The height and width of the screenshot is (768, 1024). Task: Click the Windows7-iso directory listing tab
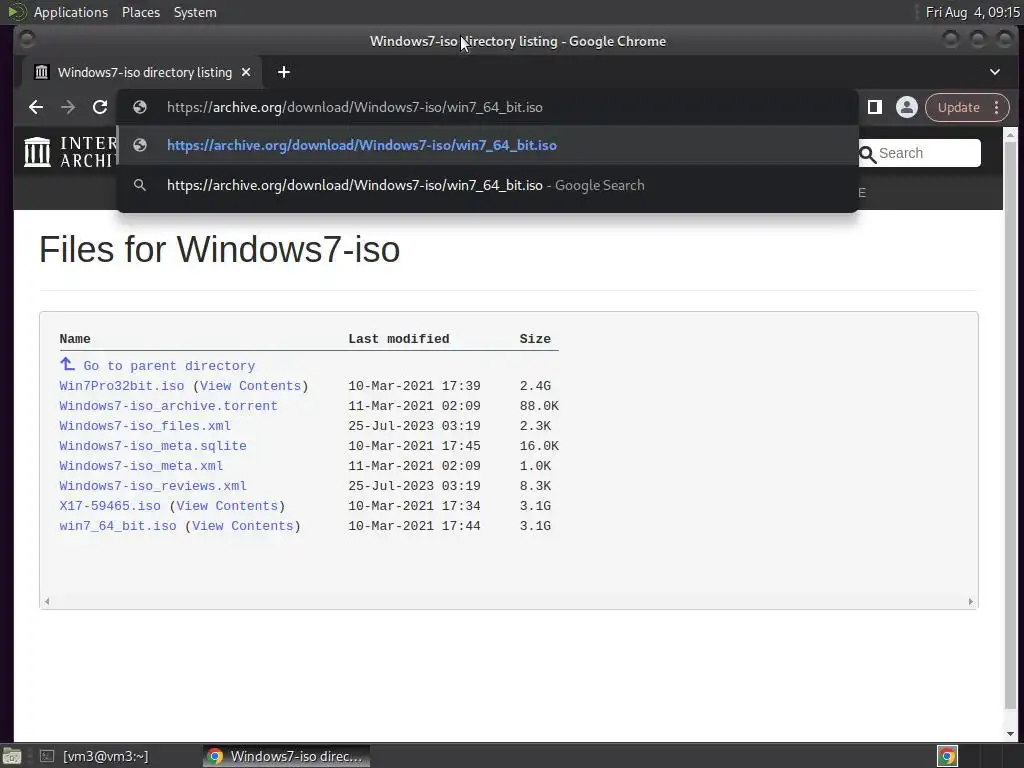click(142, 72)
